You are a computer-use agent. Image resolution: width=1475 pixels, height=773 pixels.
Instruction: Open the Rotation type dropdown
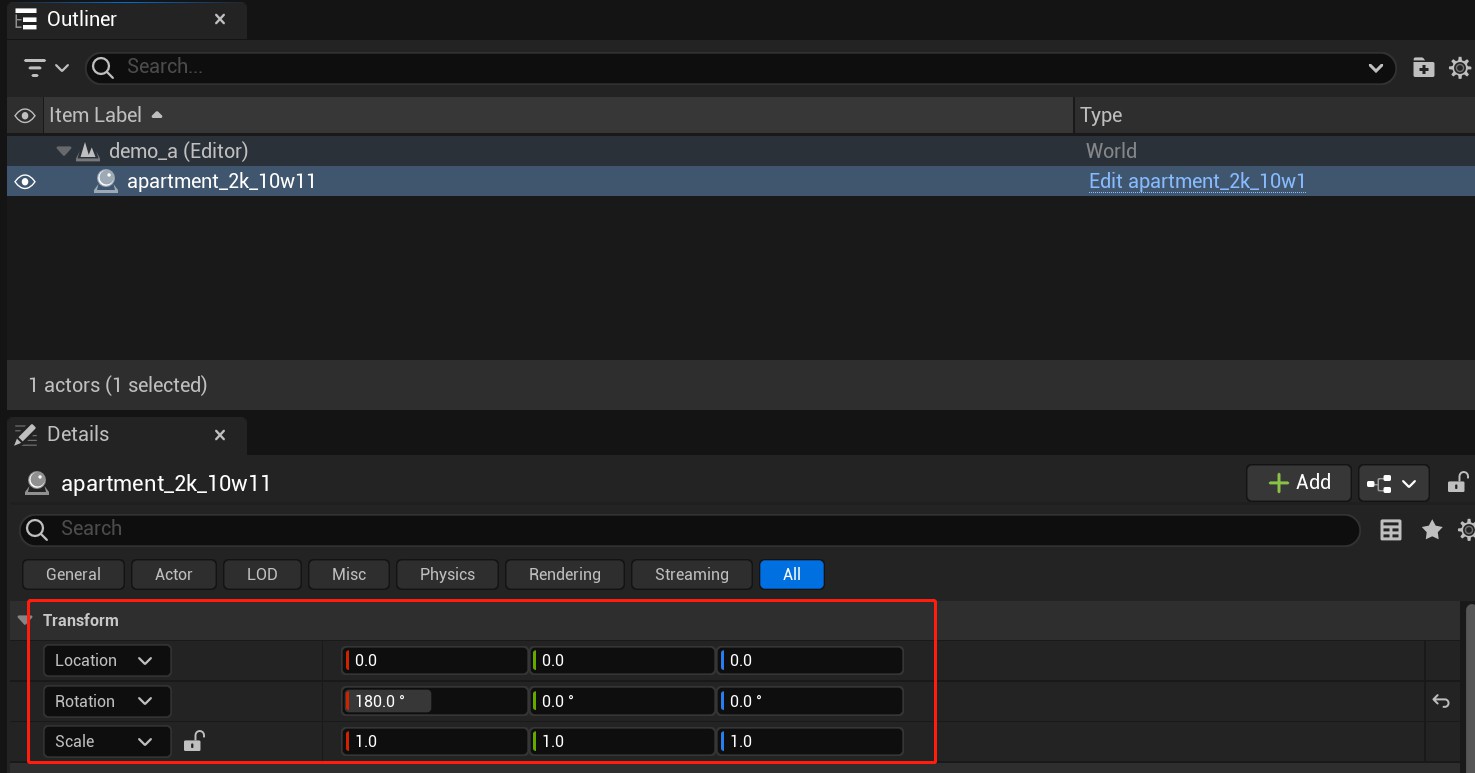point(107,701)
